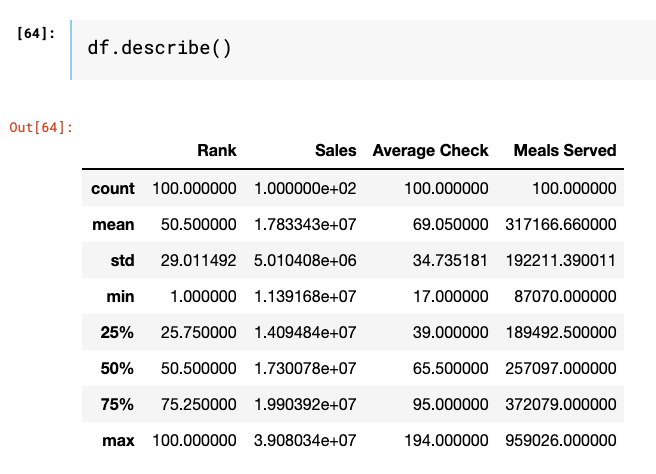656x474 pixels.
Task: Click the 50% row label
Action: pyautogui.click(x=117, y=369)
